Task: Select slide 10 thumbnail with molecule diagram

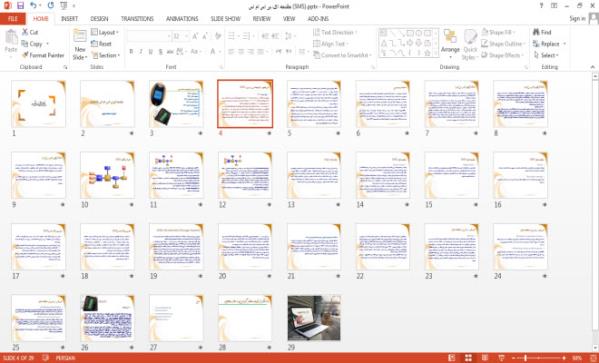Action: (x=107, y=175)
